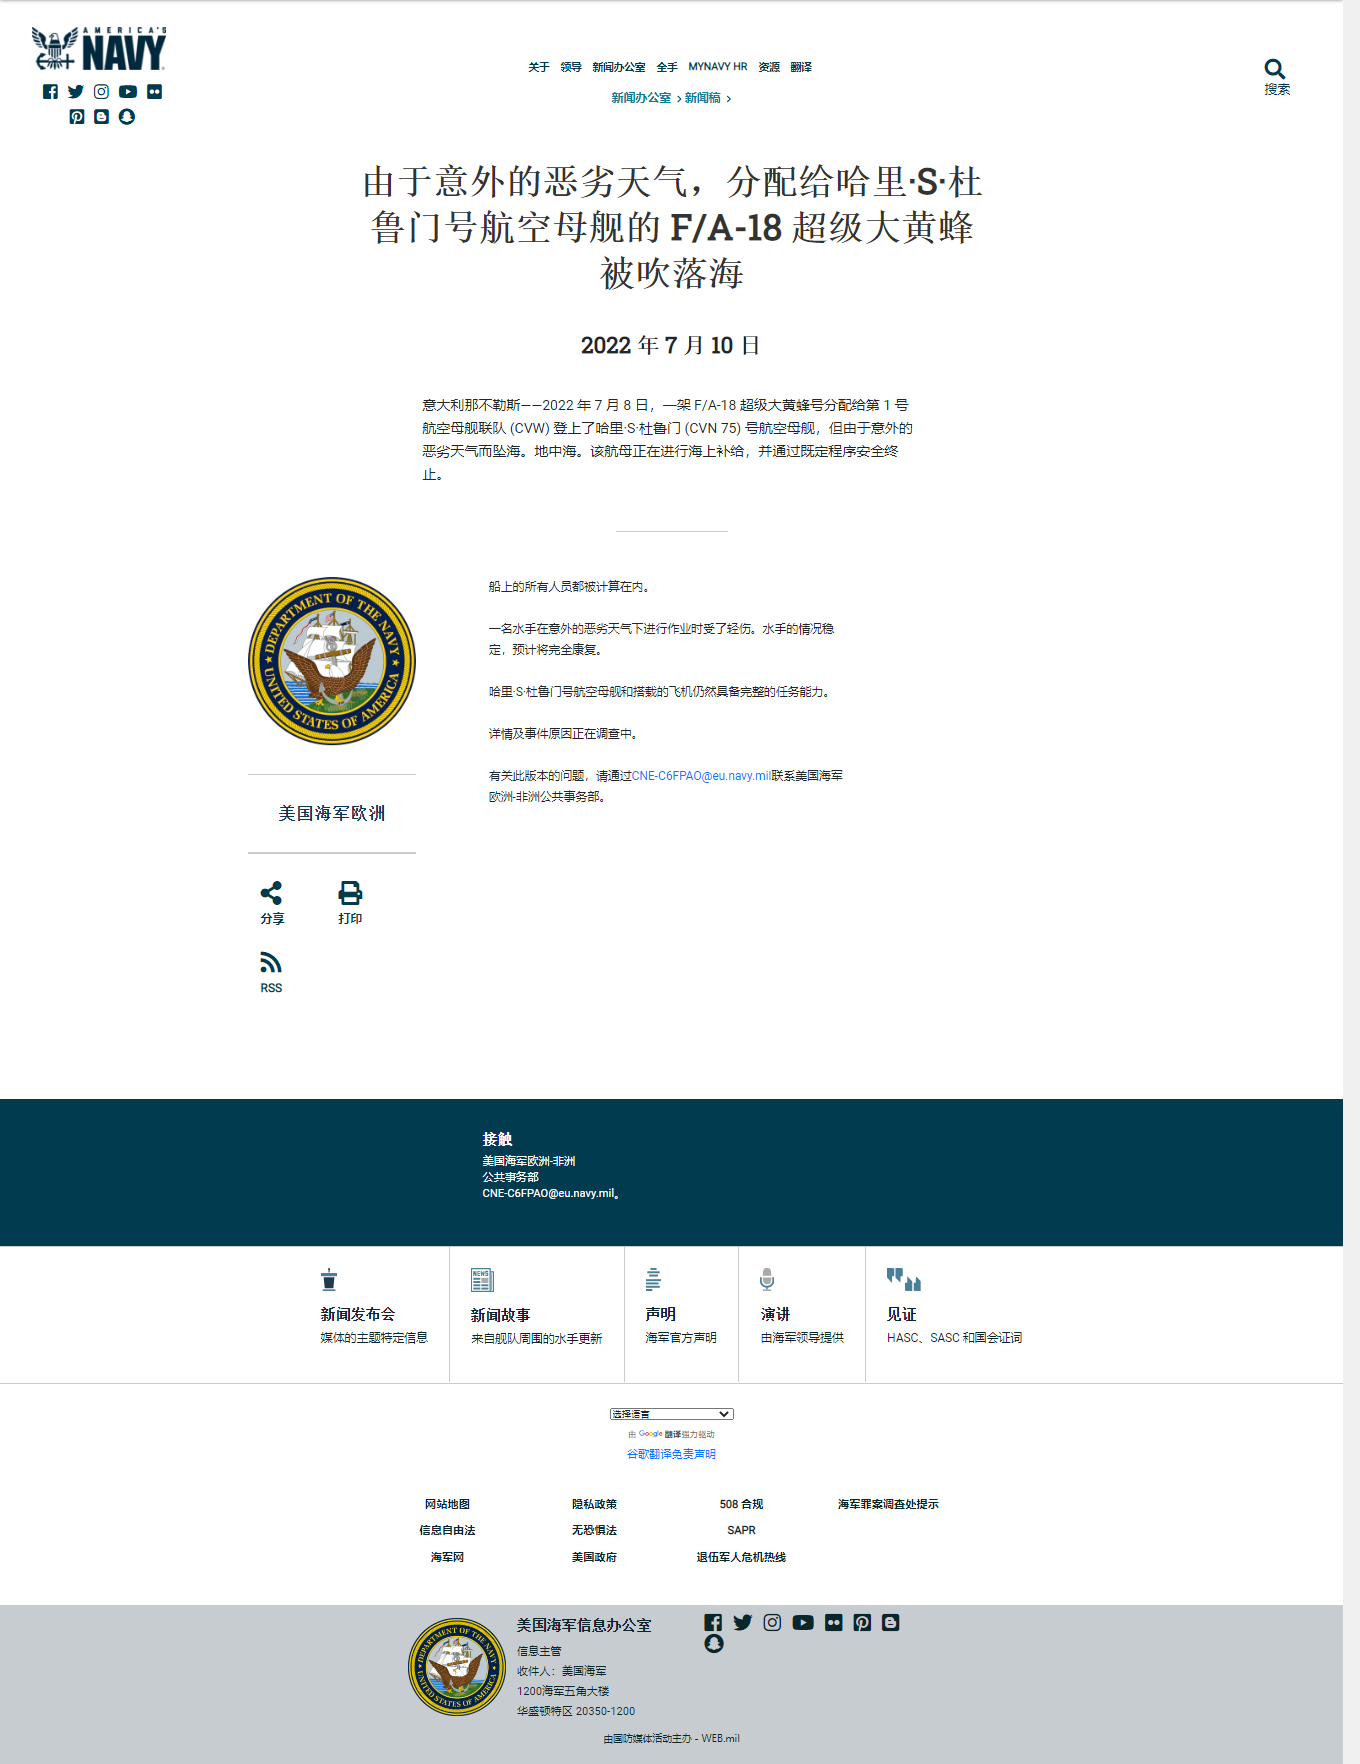Open the 海军罪案调查处提示 link
The image size is (1360, 1764).
[x=888, y=1504]
